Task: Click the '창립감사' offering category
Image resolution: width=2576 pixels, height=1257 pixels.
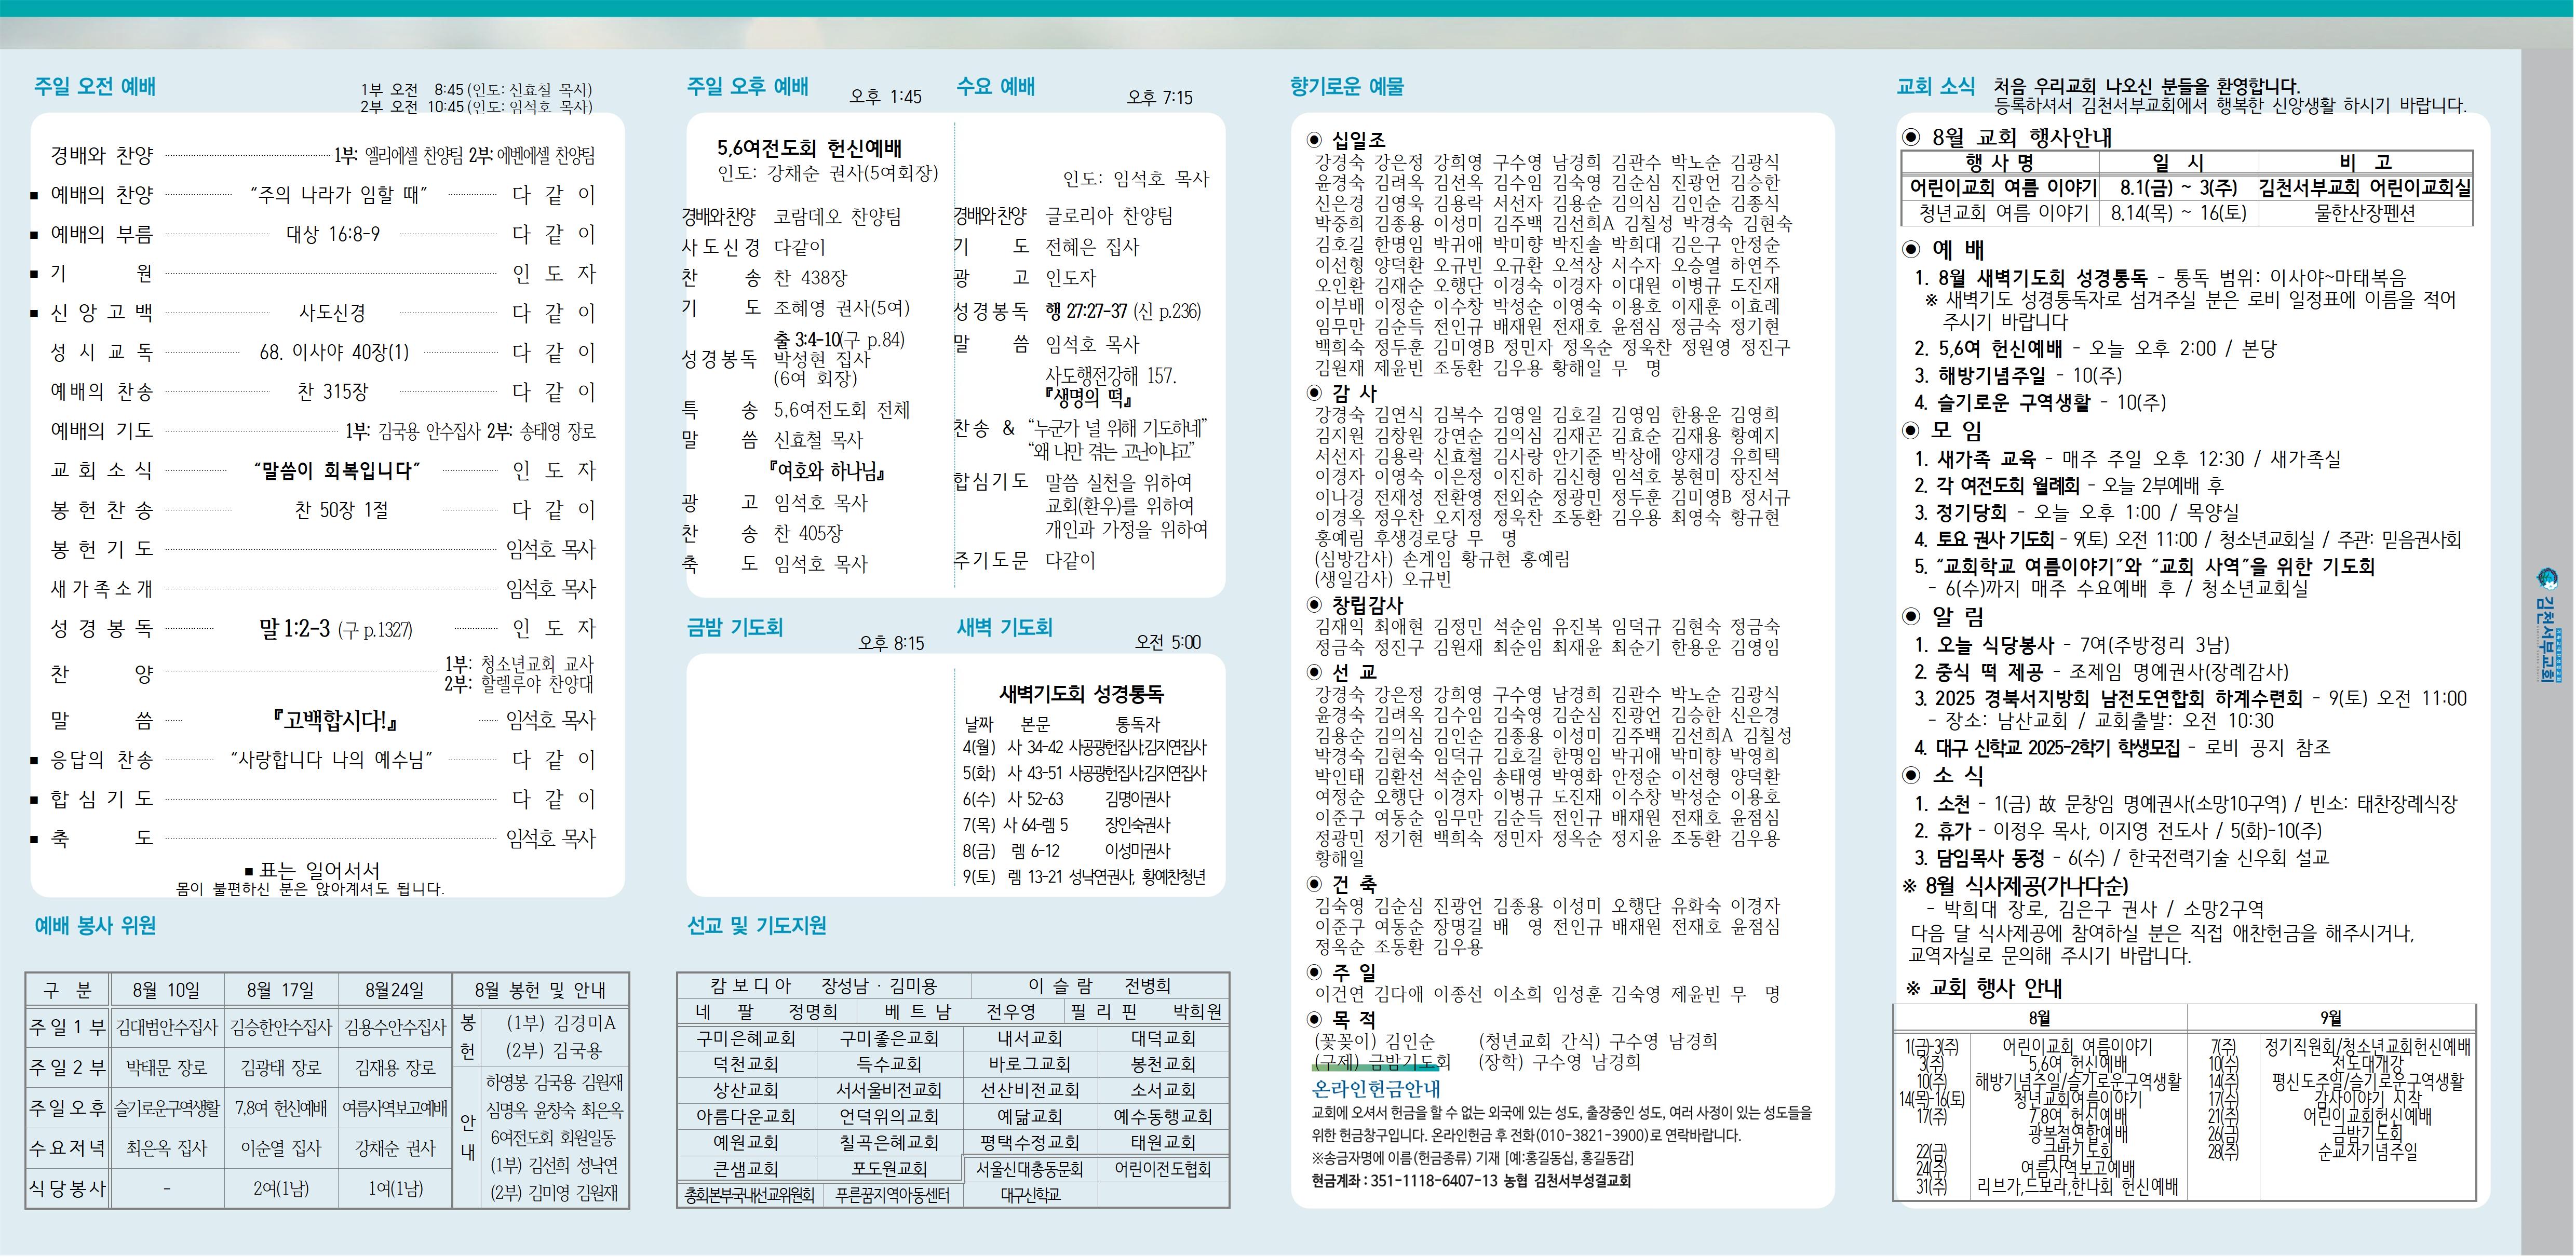Action: point(1367,605)
